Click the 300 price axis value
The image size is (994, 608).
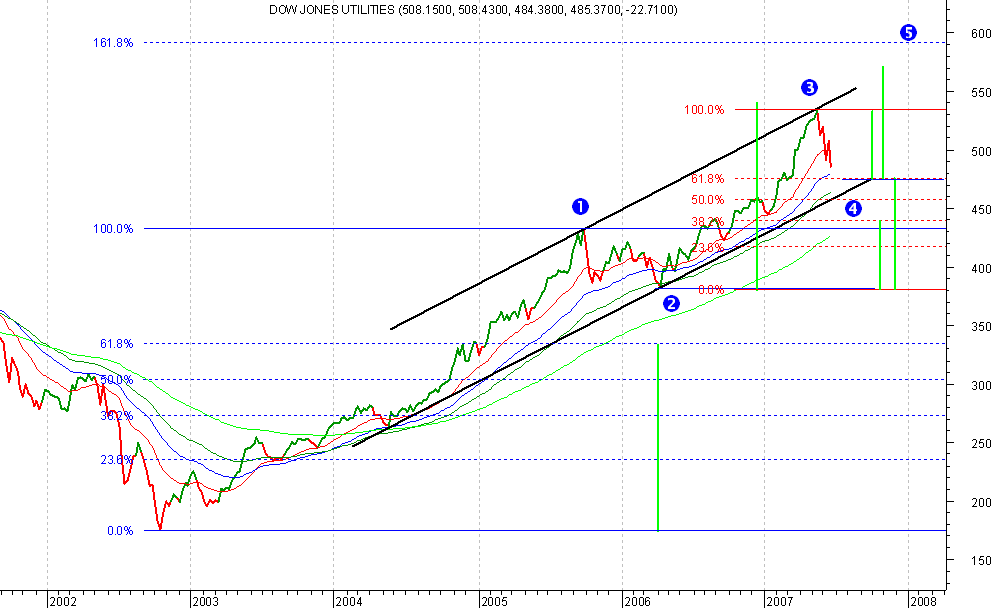click(x=981, y=385)
